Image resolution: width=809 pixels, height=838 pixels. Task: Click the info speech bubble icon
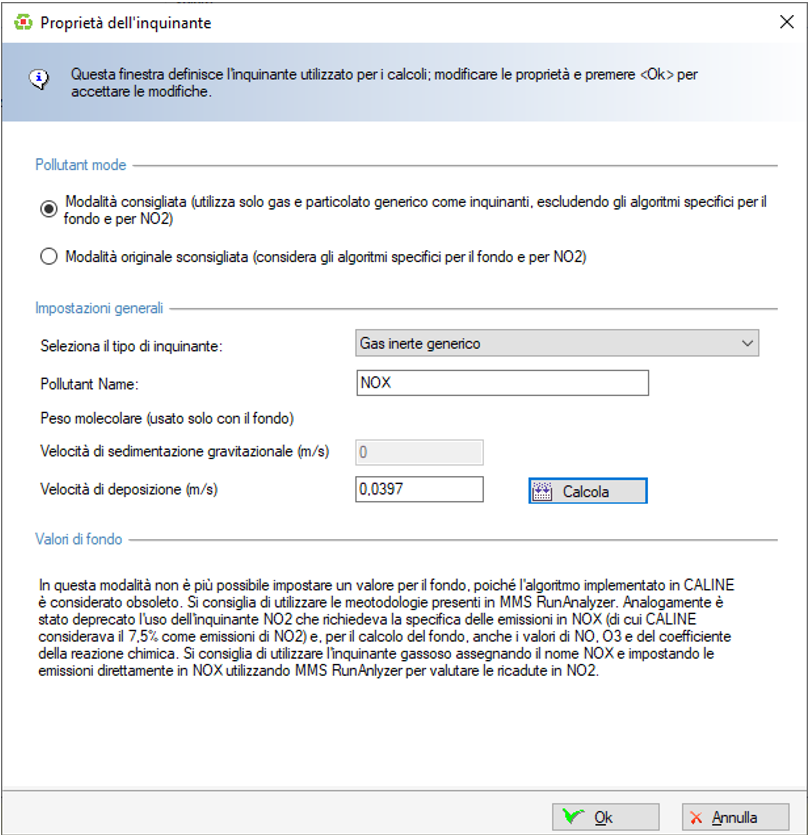[38, 80]
